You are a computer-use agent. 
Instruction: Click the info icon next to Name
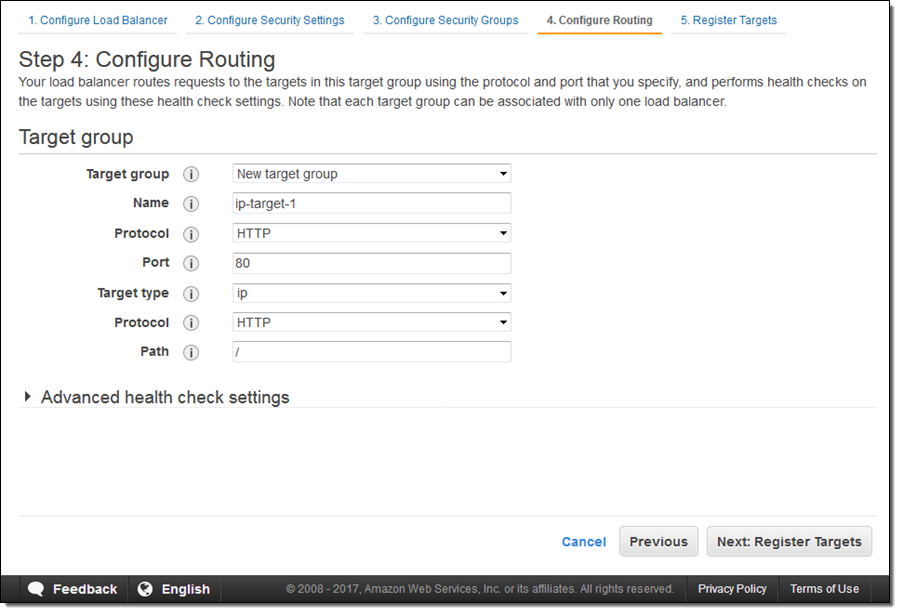coord(191,204)
